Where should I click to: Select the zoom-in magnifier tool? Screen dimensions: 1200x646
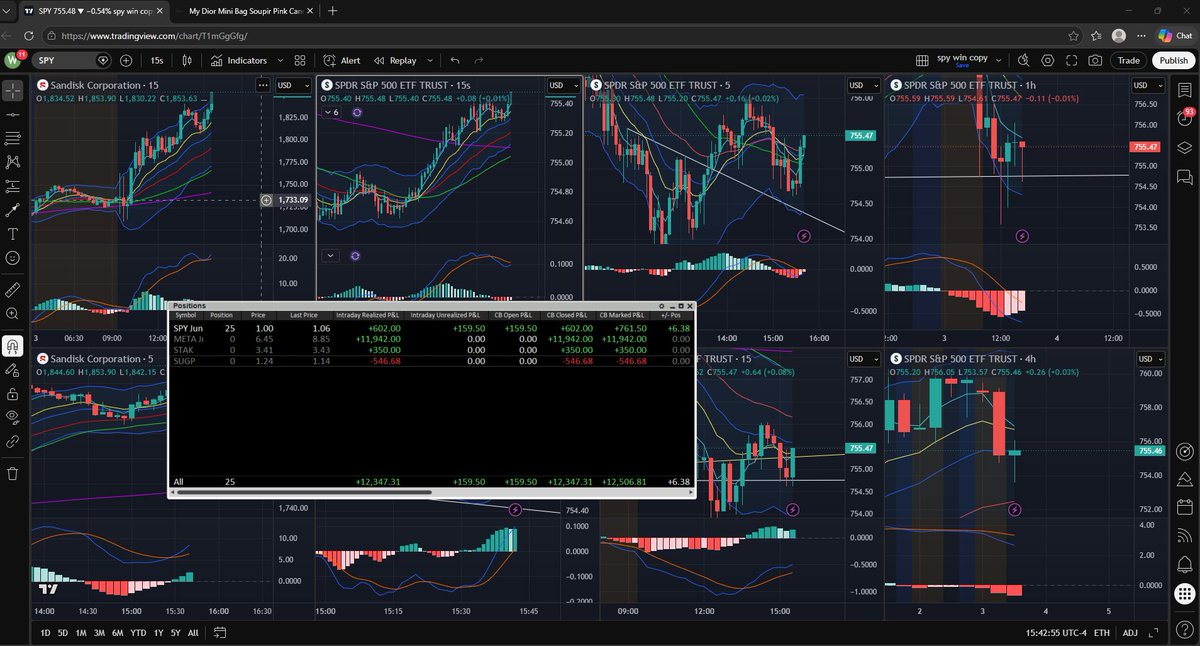[13, 314]
